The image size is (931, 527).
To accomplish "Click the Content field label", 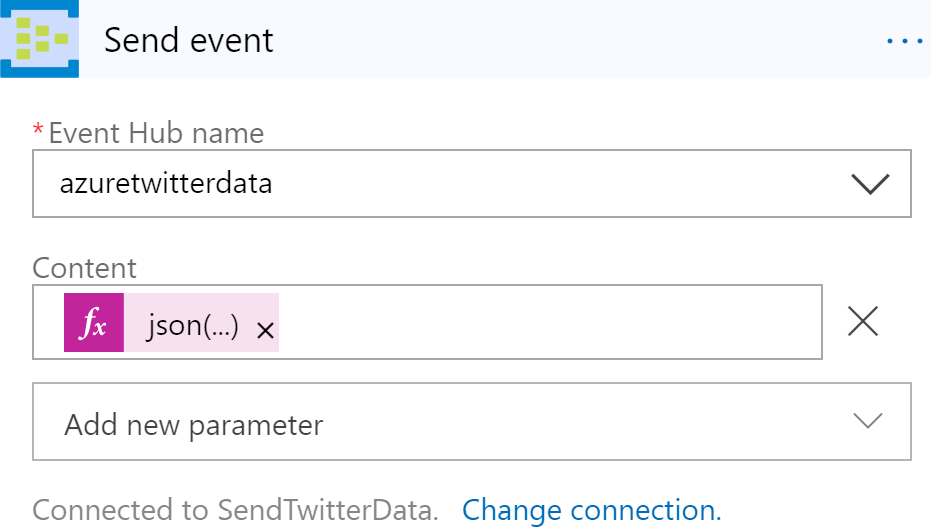I will 85,267.
